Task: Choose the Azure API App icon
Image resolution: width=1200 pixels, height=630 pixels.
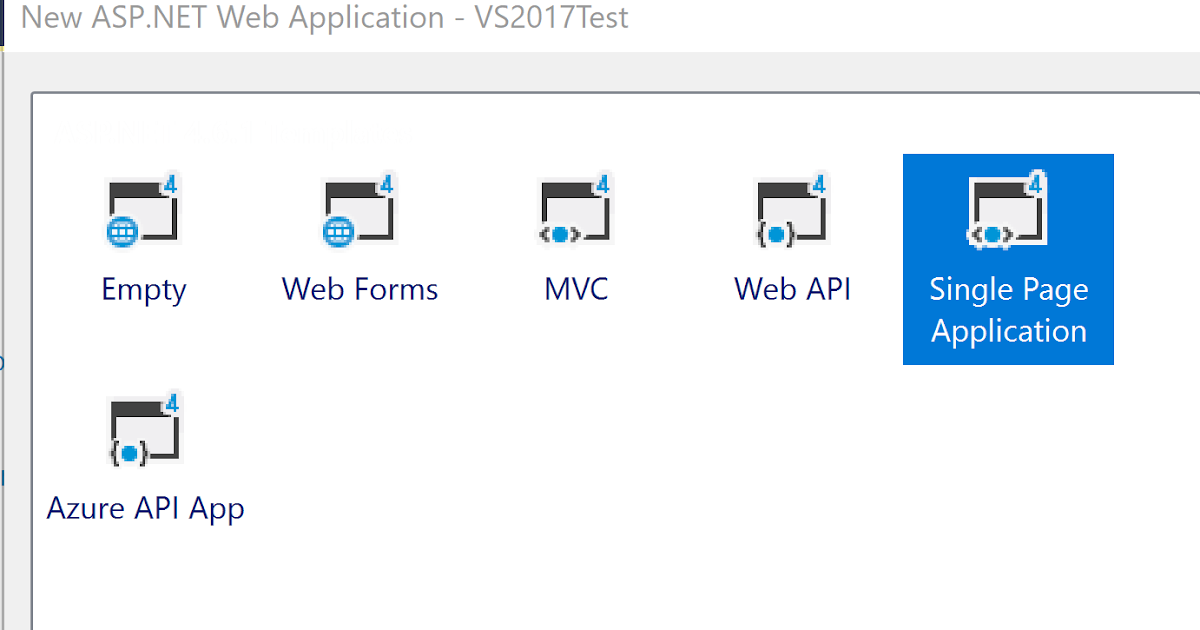Action: (x=143, y=431)
